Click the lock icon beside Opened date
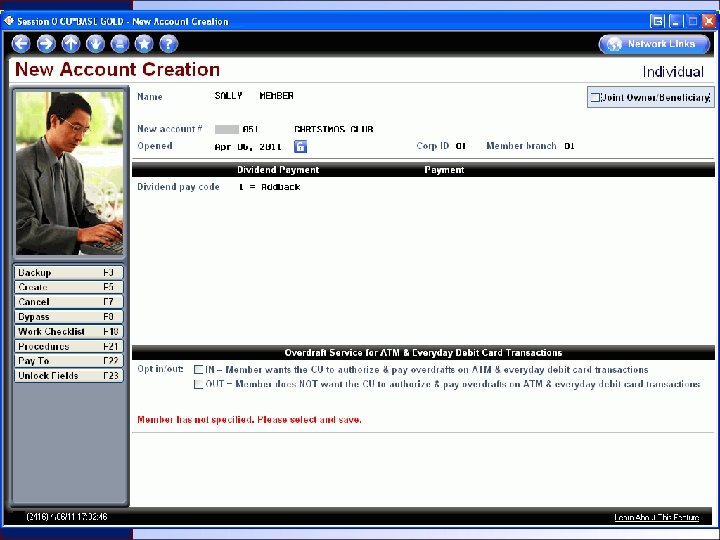Screen dimensions: 720x540 point(300,146)
